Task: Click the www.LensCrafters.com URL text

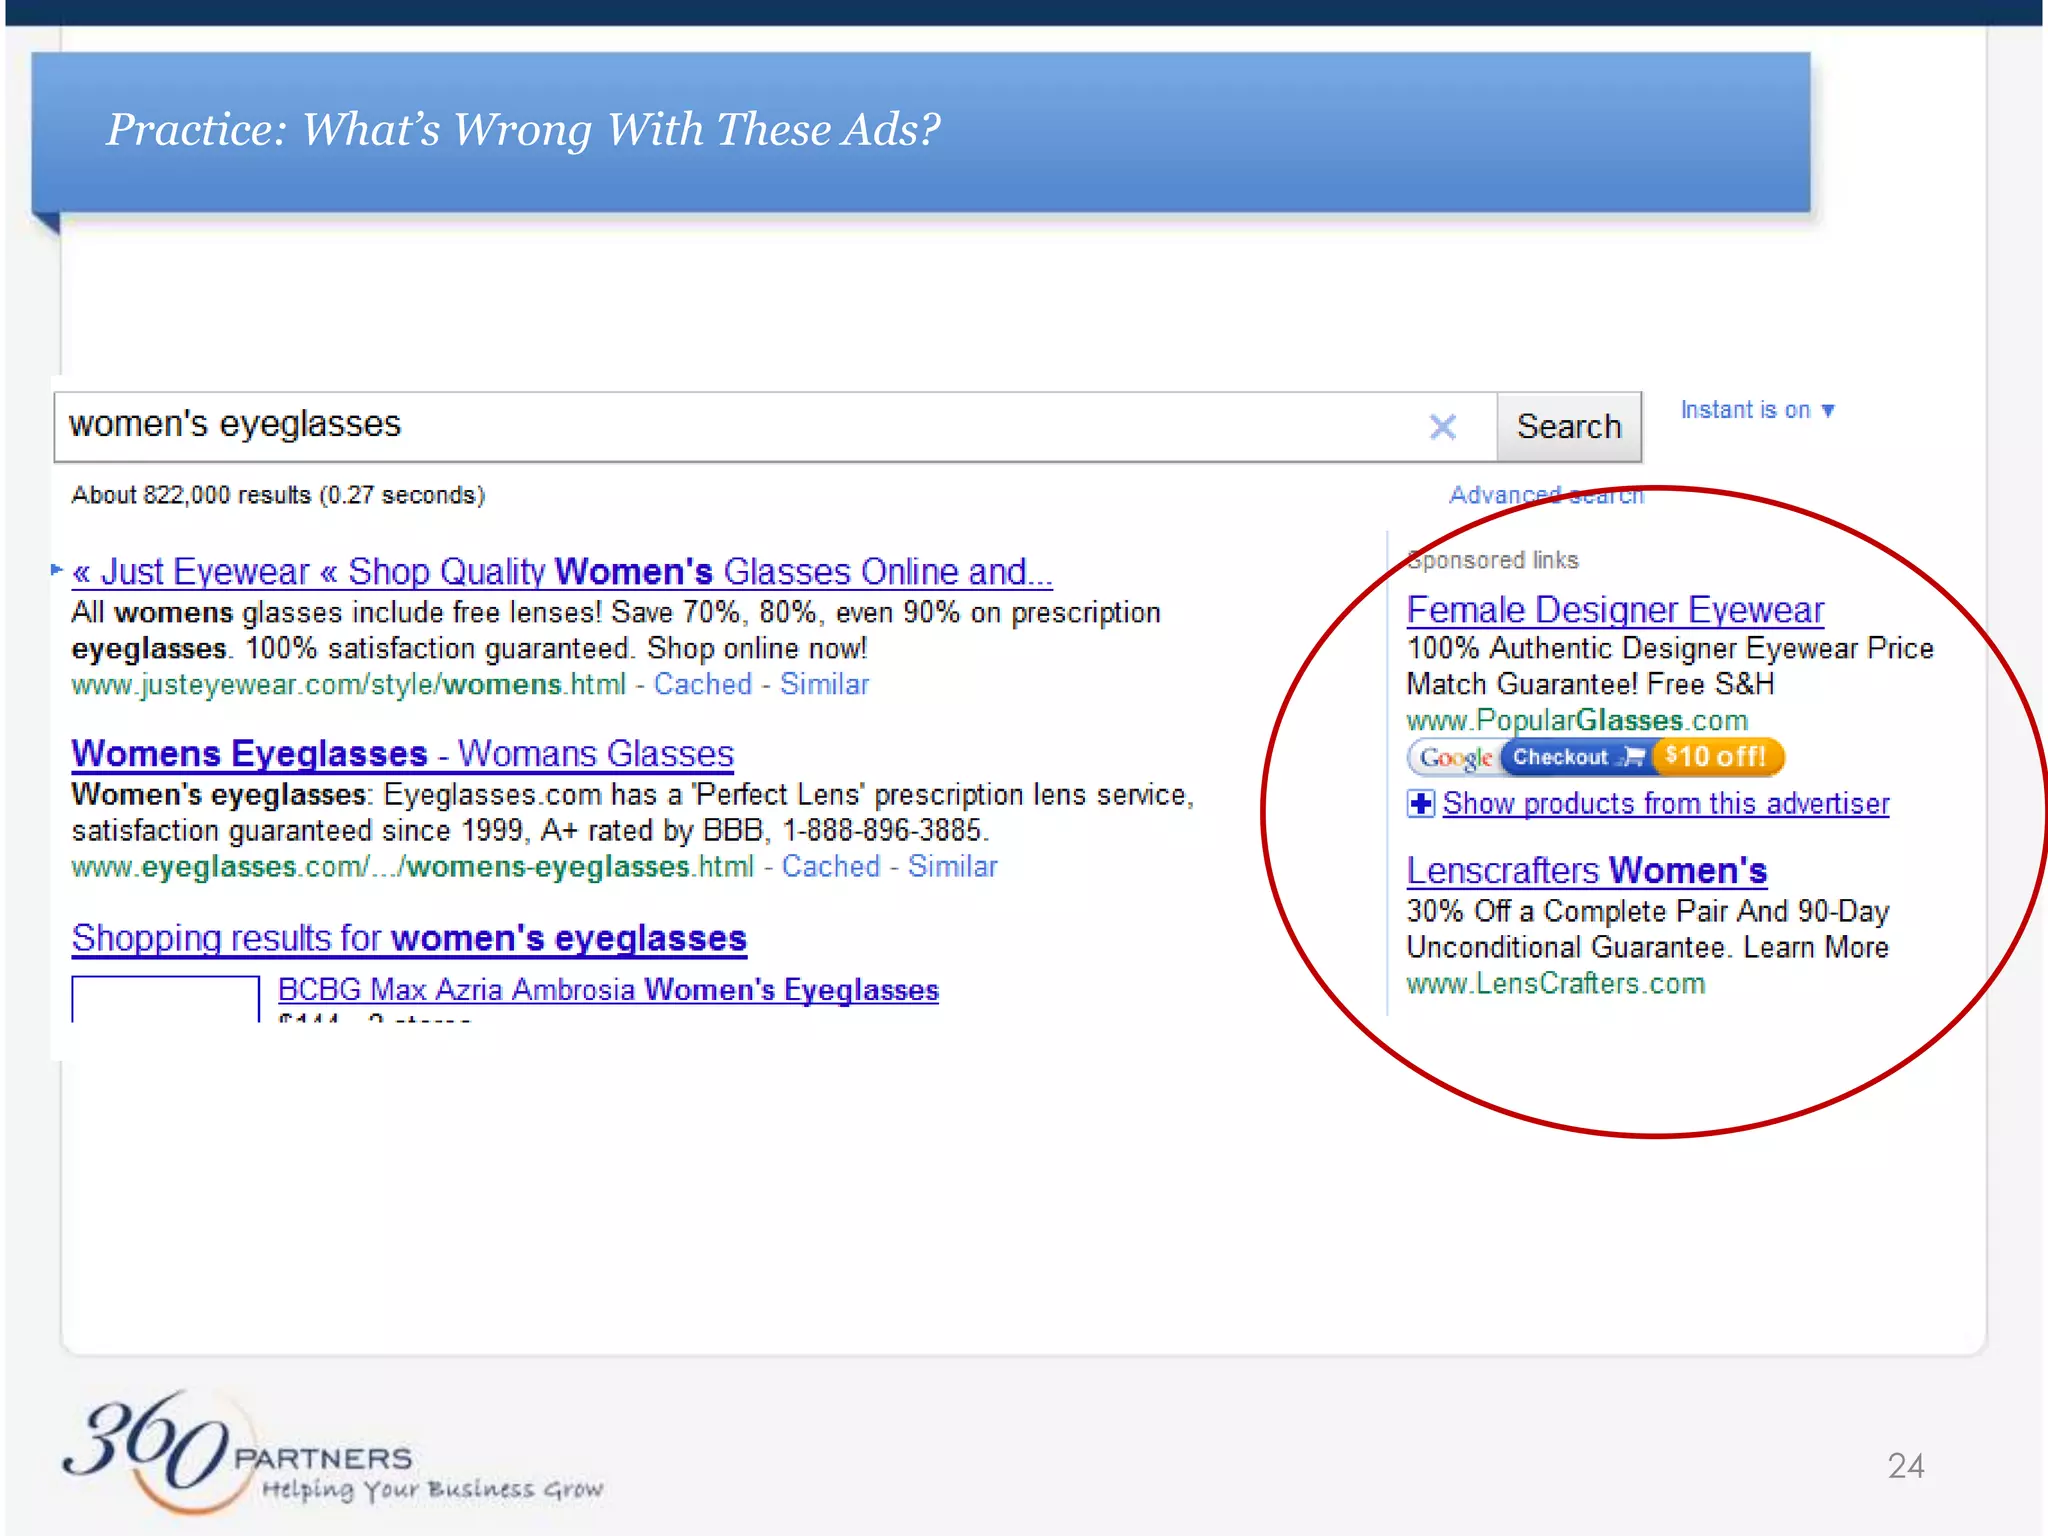Action: click(1556, 984)
